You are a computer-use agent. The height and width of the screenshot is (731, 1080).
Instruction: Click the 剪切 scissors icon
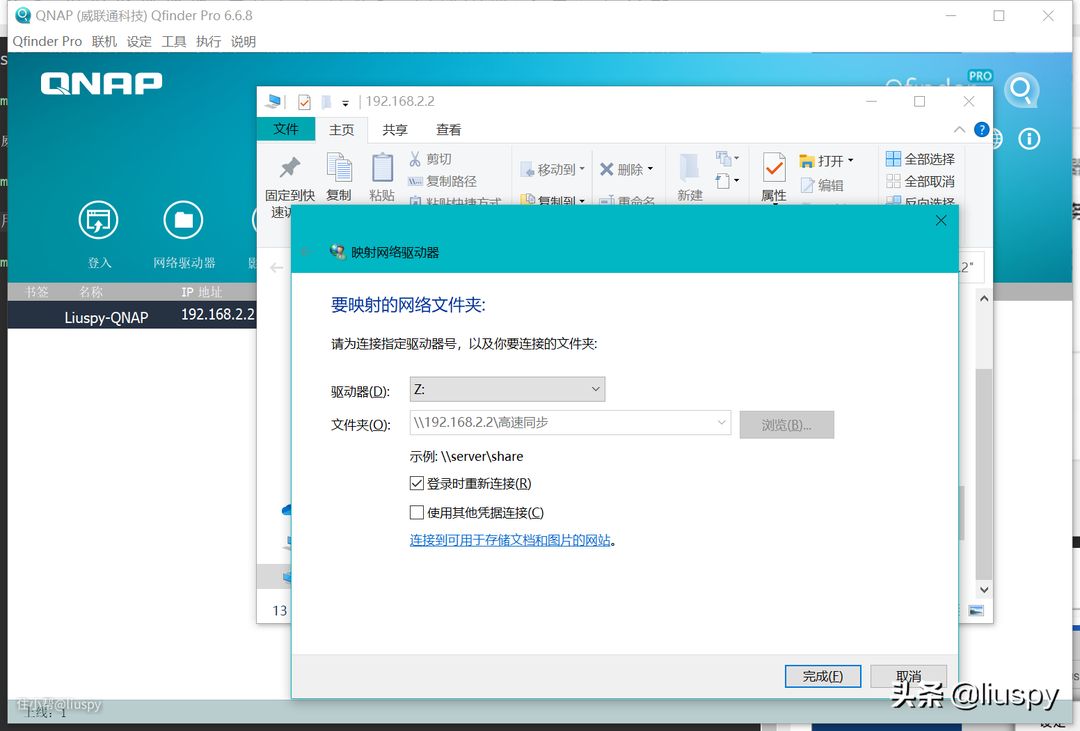click(415, 159)
